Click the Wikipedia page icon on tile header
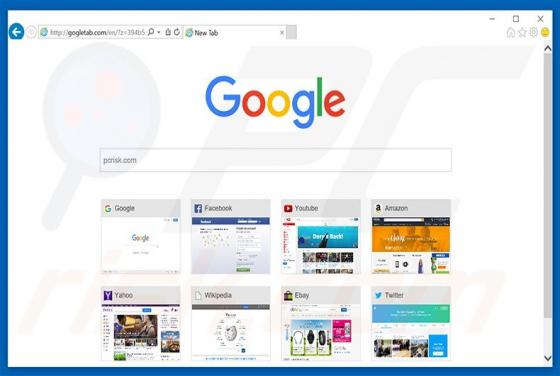This screenshot has width=560, height=376. point(198,295)
